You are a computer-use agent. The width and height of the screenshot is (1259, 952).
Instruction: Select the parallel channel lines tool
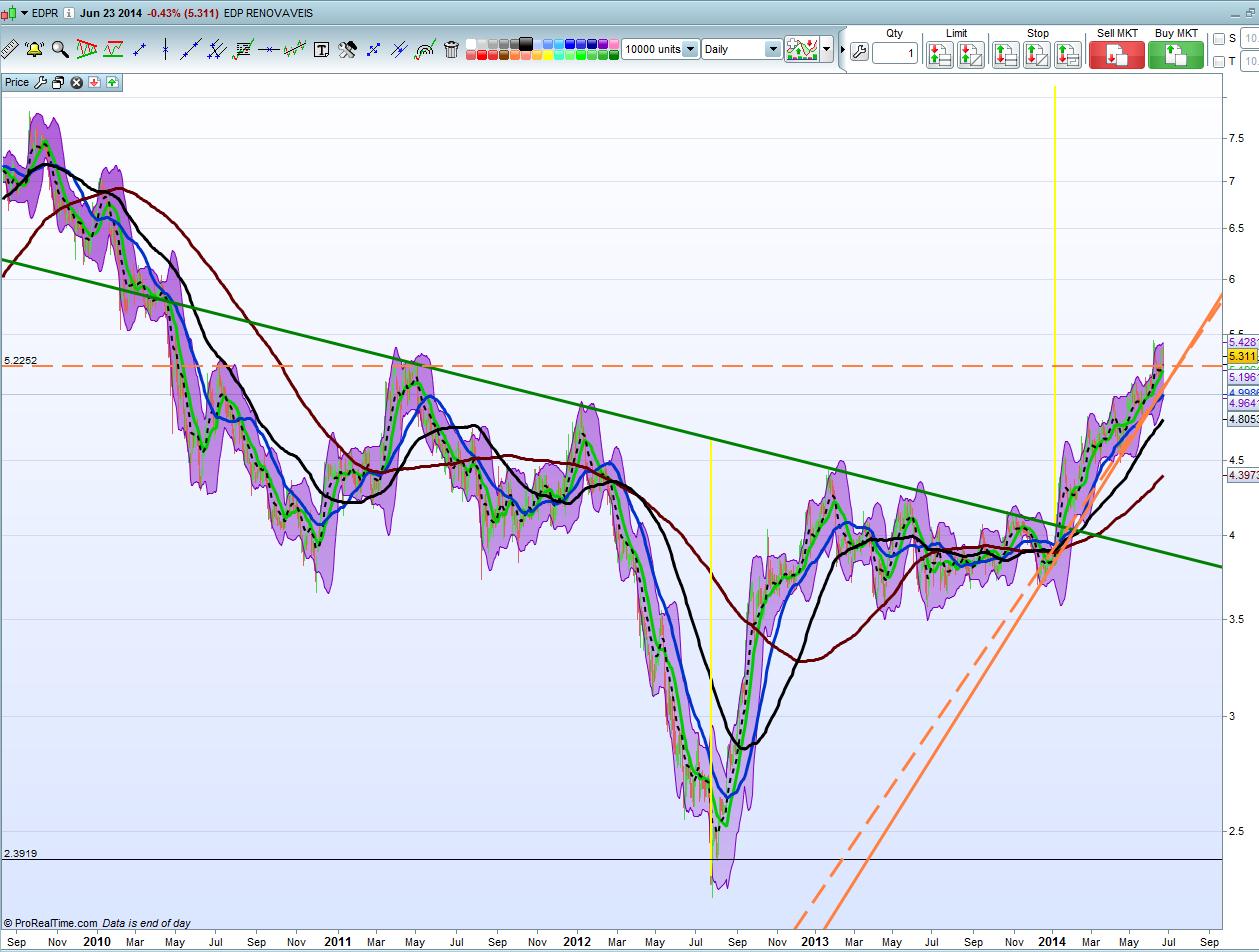coord(217,49)
